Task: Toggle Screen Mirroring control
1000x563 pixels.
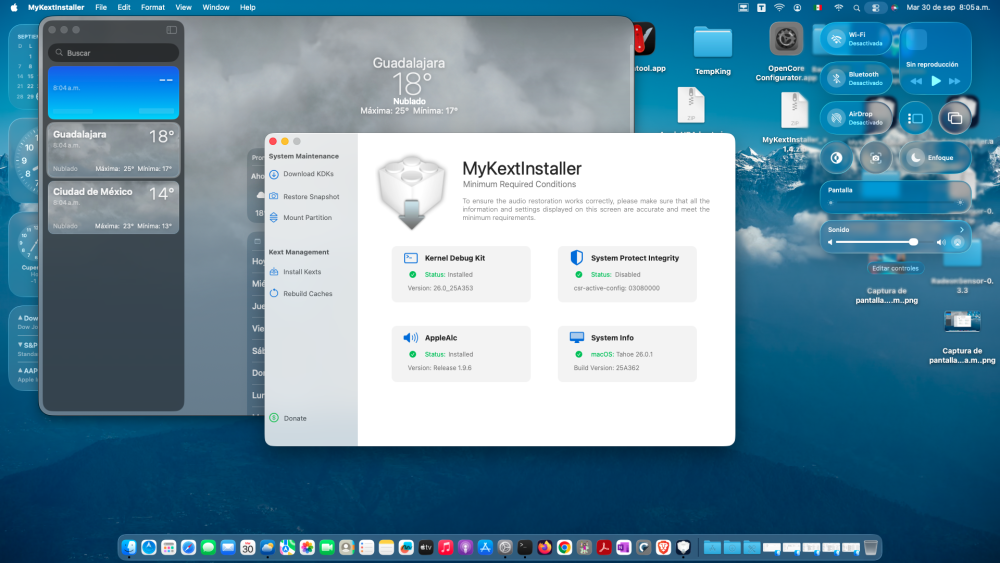Action: [955, 119]
